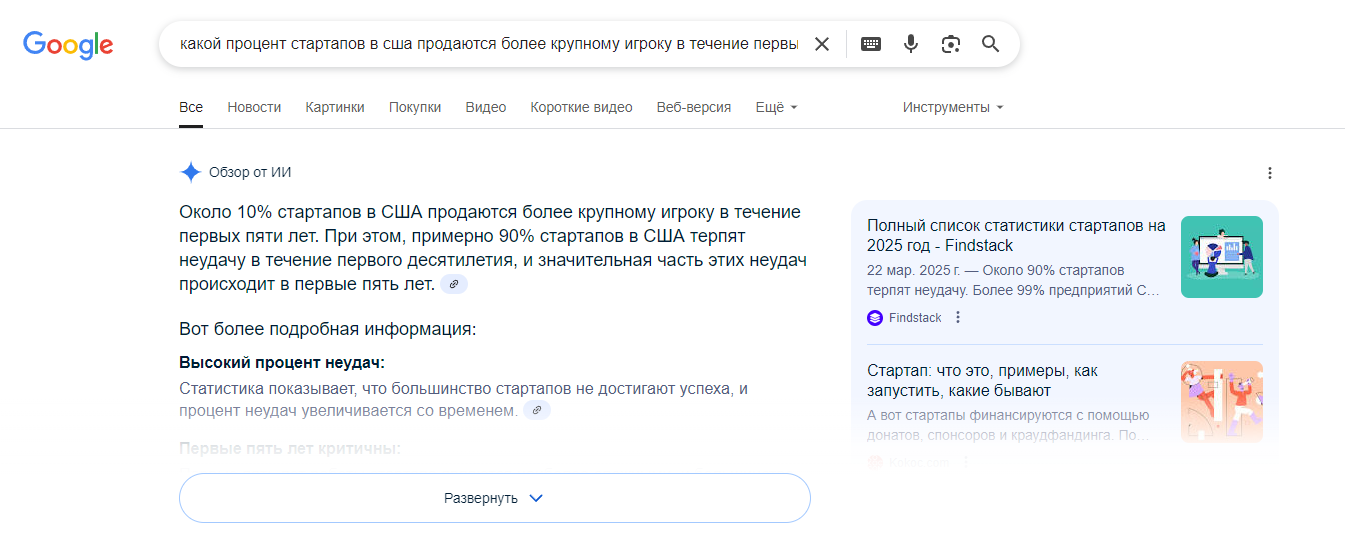Open AI overview three-dot options menu
The image size is (1345, 534).
[1270, 173]
